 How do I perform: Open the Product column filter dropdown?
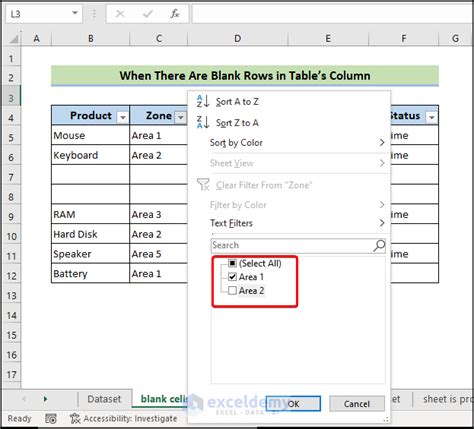(123, 117)
